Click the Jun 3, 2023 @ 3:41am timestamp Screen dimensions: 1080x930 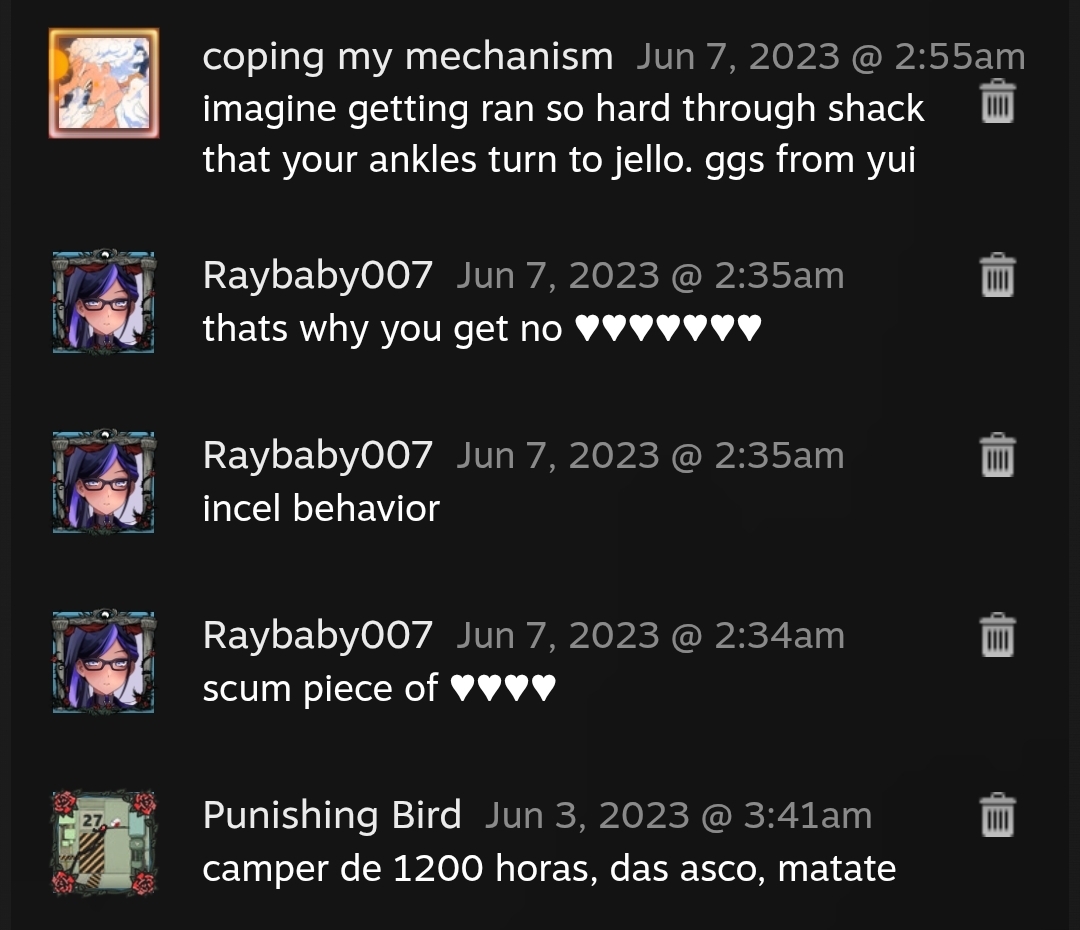(678, 816)
